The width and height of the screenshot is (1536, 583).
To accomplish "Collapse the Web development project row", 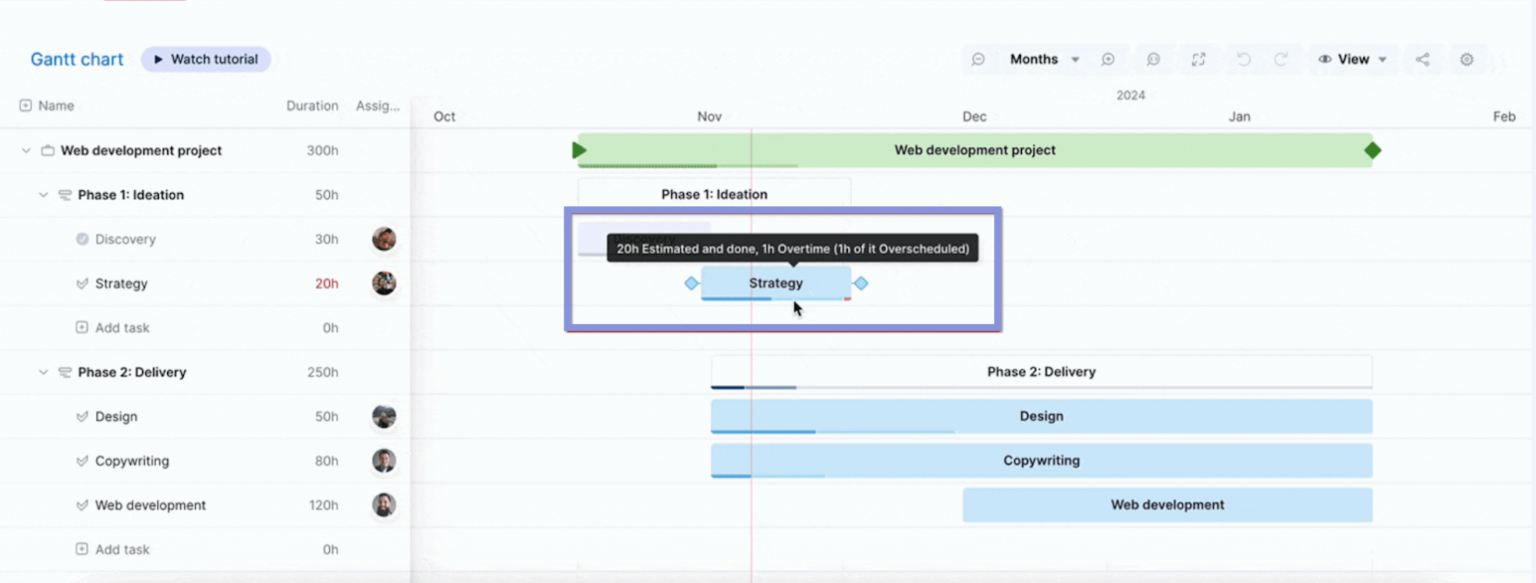I will pyautogui.click(x=24, y=150).
